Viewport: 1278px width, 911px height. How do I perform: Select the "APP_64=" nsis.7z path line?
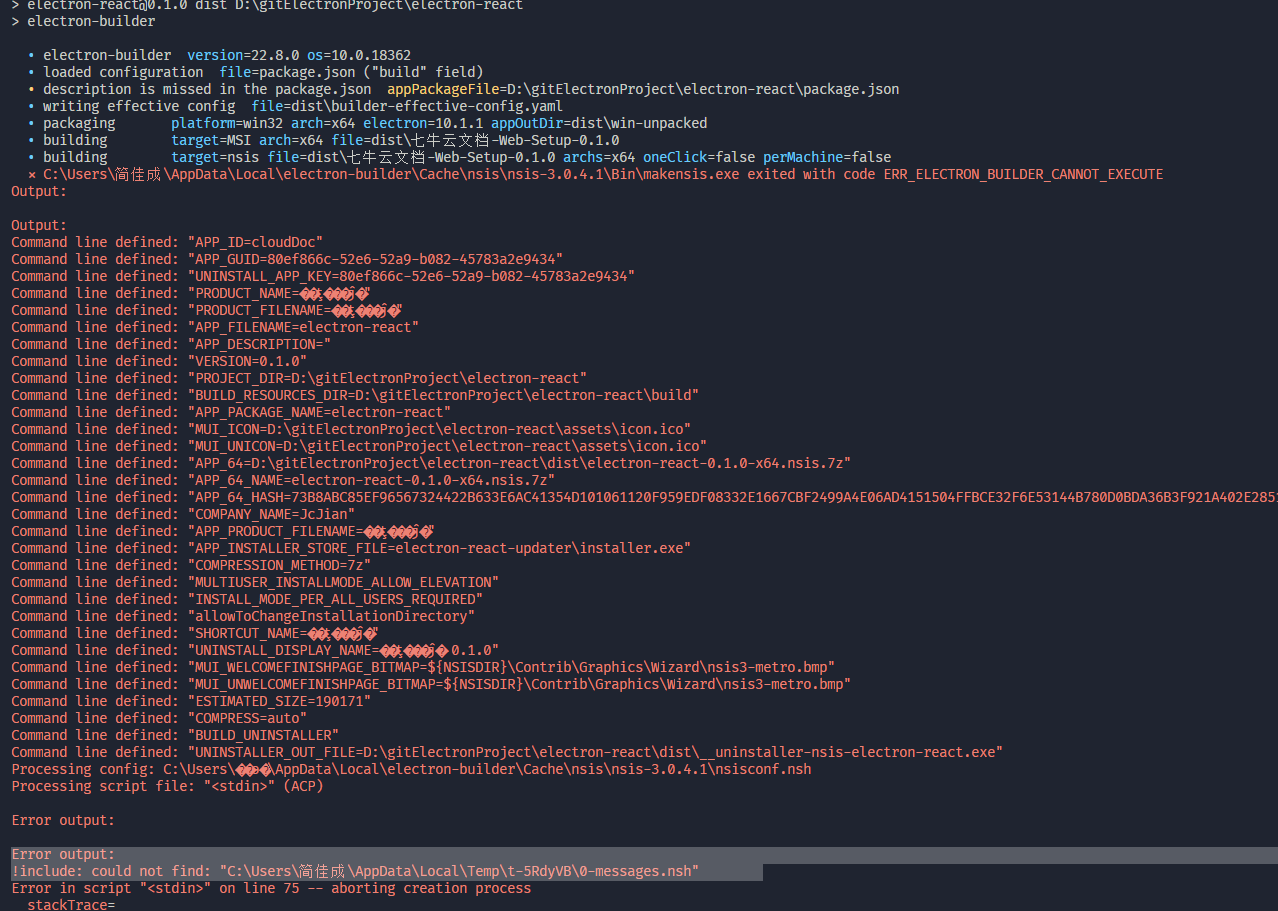tap(431, 463)
